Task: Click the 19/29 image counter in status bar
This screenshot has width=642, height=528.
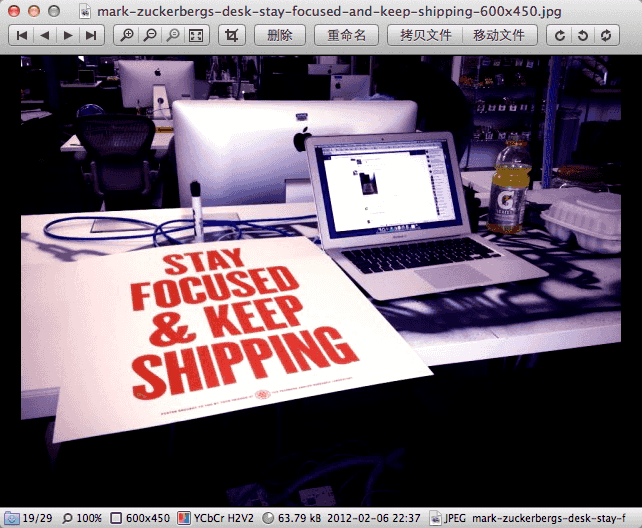Action: pos(28,518)
